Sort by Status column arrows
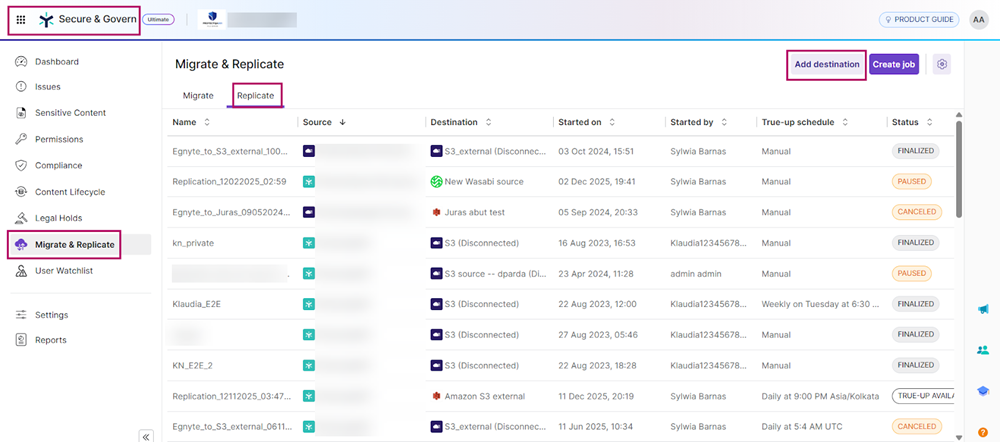The width and height of the screenshot is (1000, 442). coord(927,122)
